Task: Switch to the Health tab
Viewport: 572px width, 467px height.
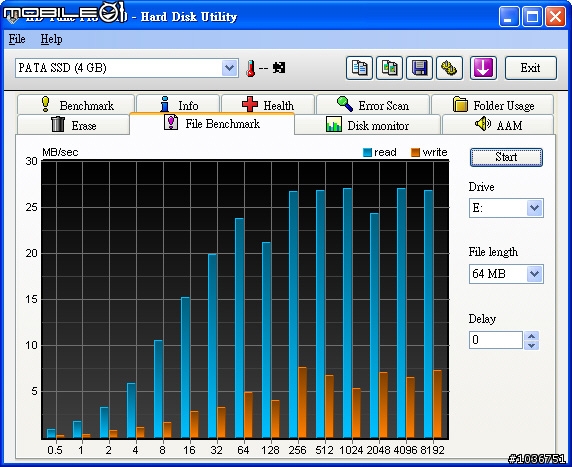Action: coord(268,105)
